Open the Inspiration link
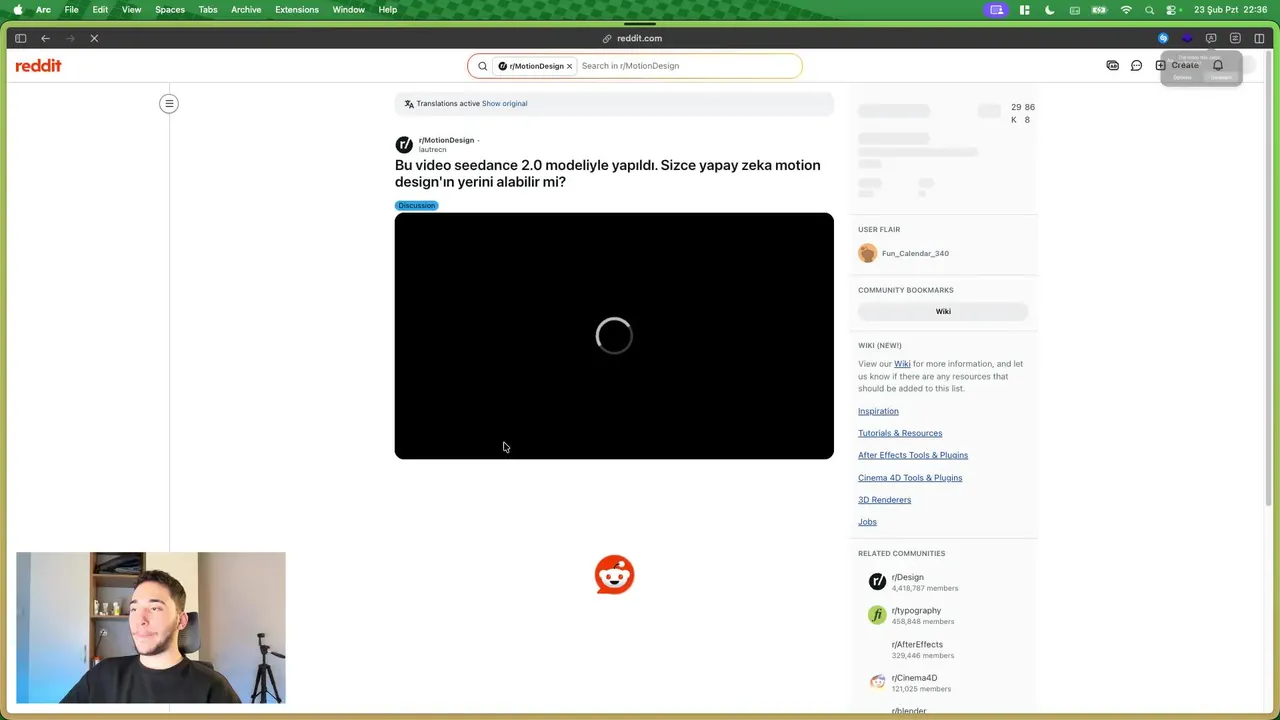This screenshot has width=1280, height=720. [878, 411]
